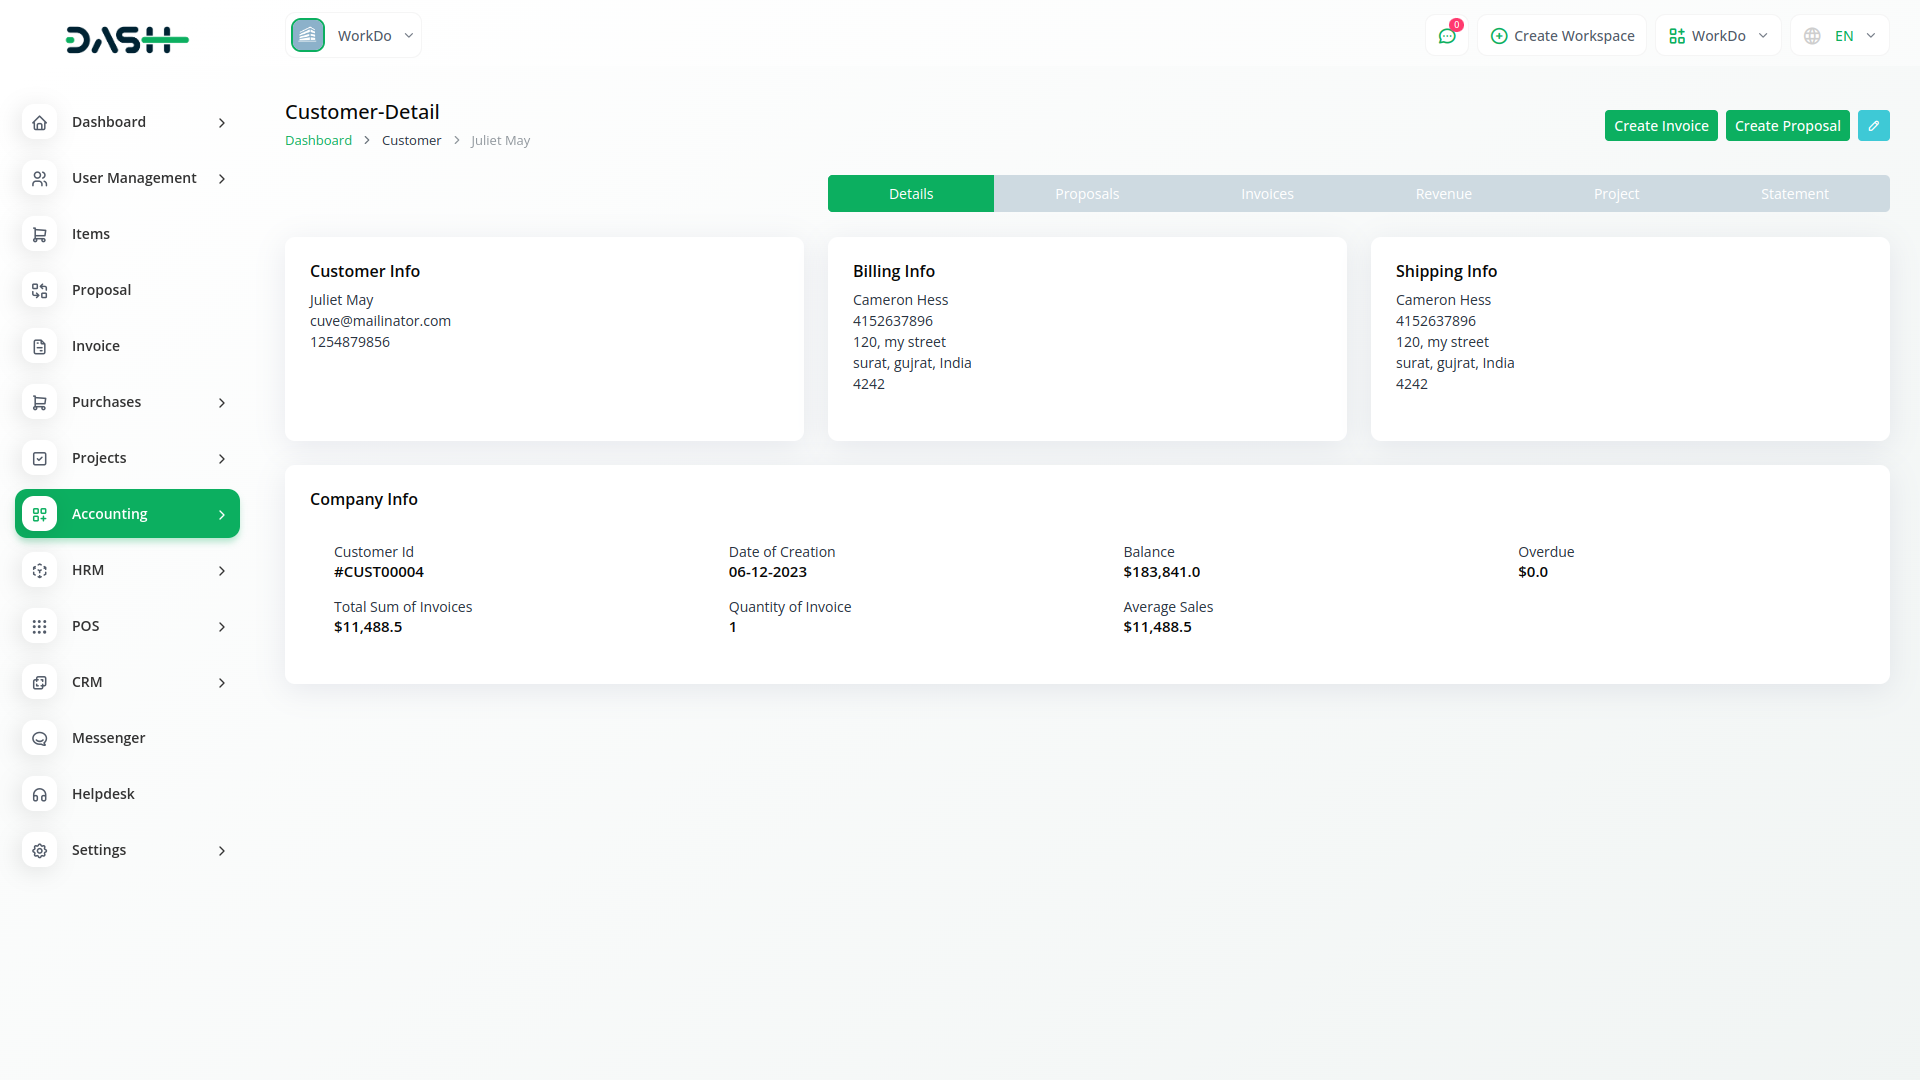Select the Proposal icon in the sidebar
The width and height of the screenshot is (1920, 1080).
click(40, 290)
